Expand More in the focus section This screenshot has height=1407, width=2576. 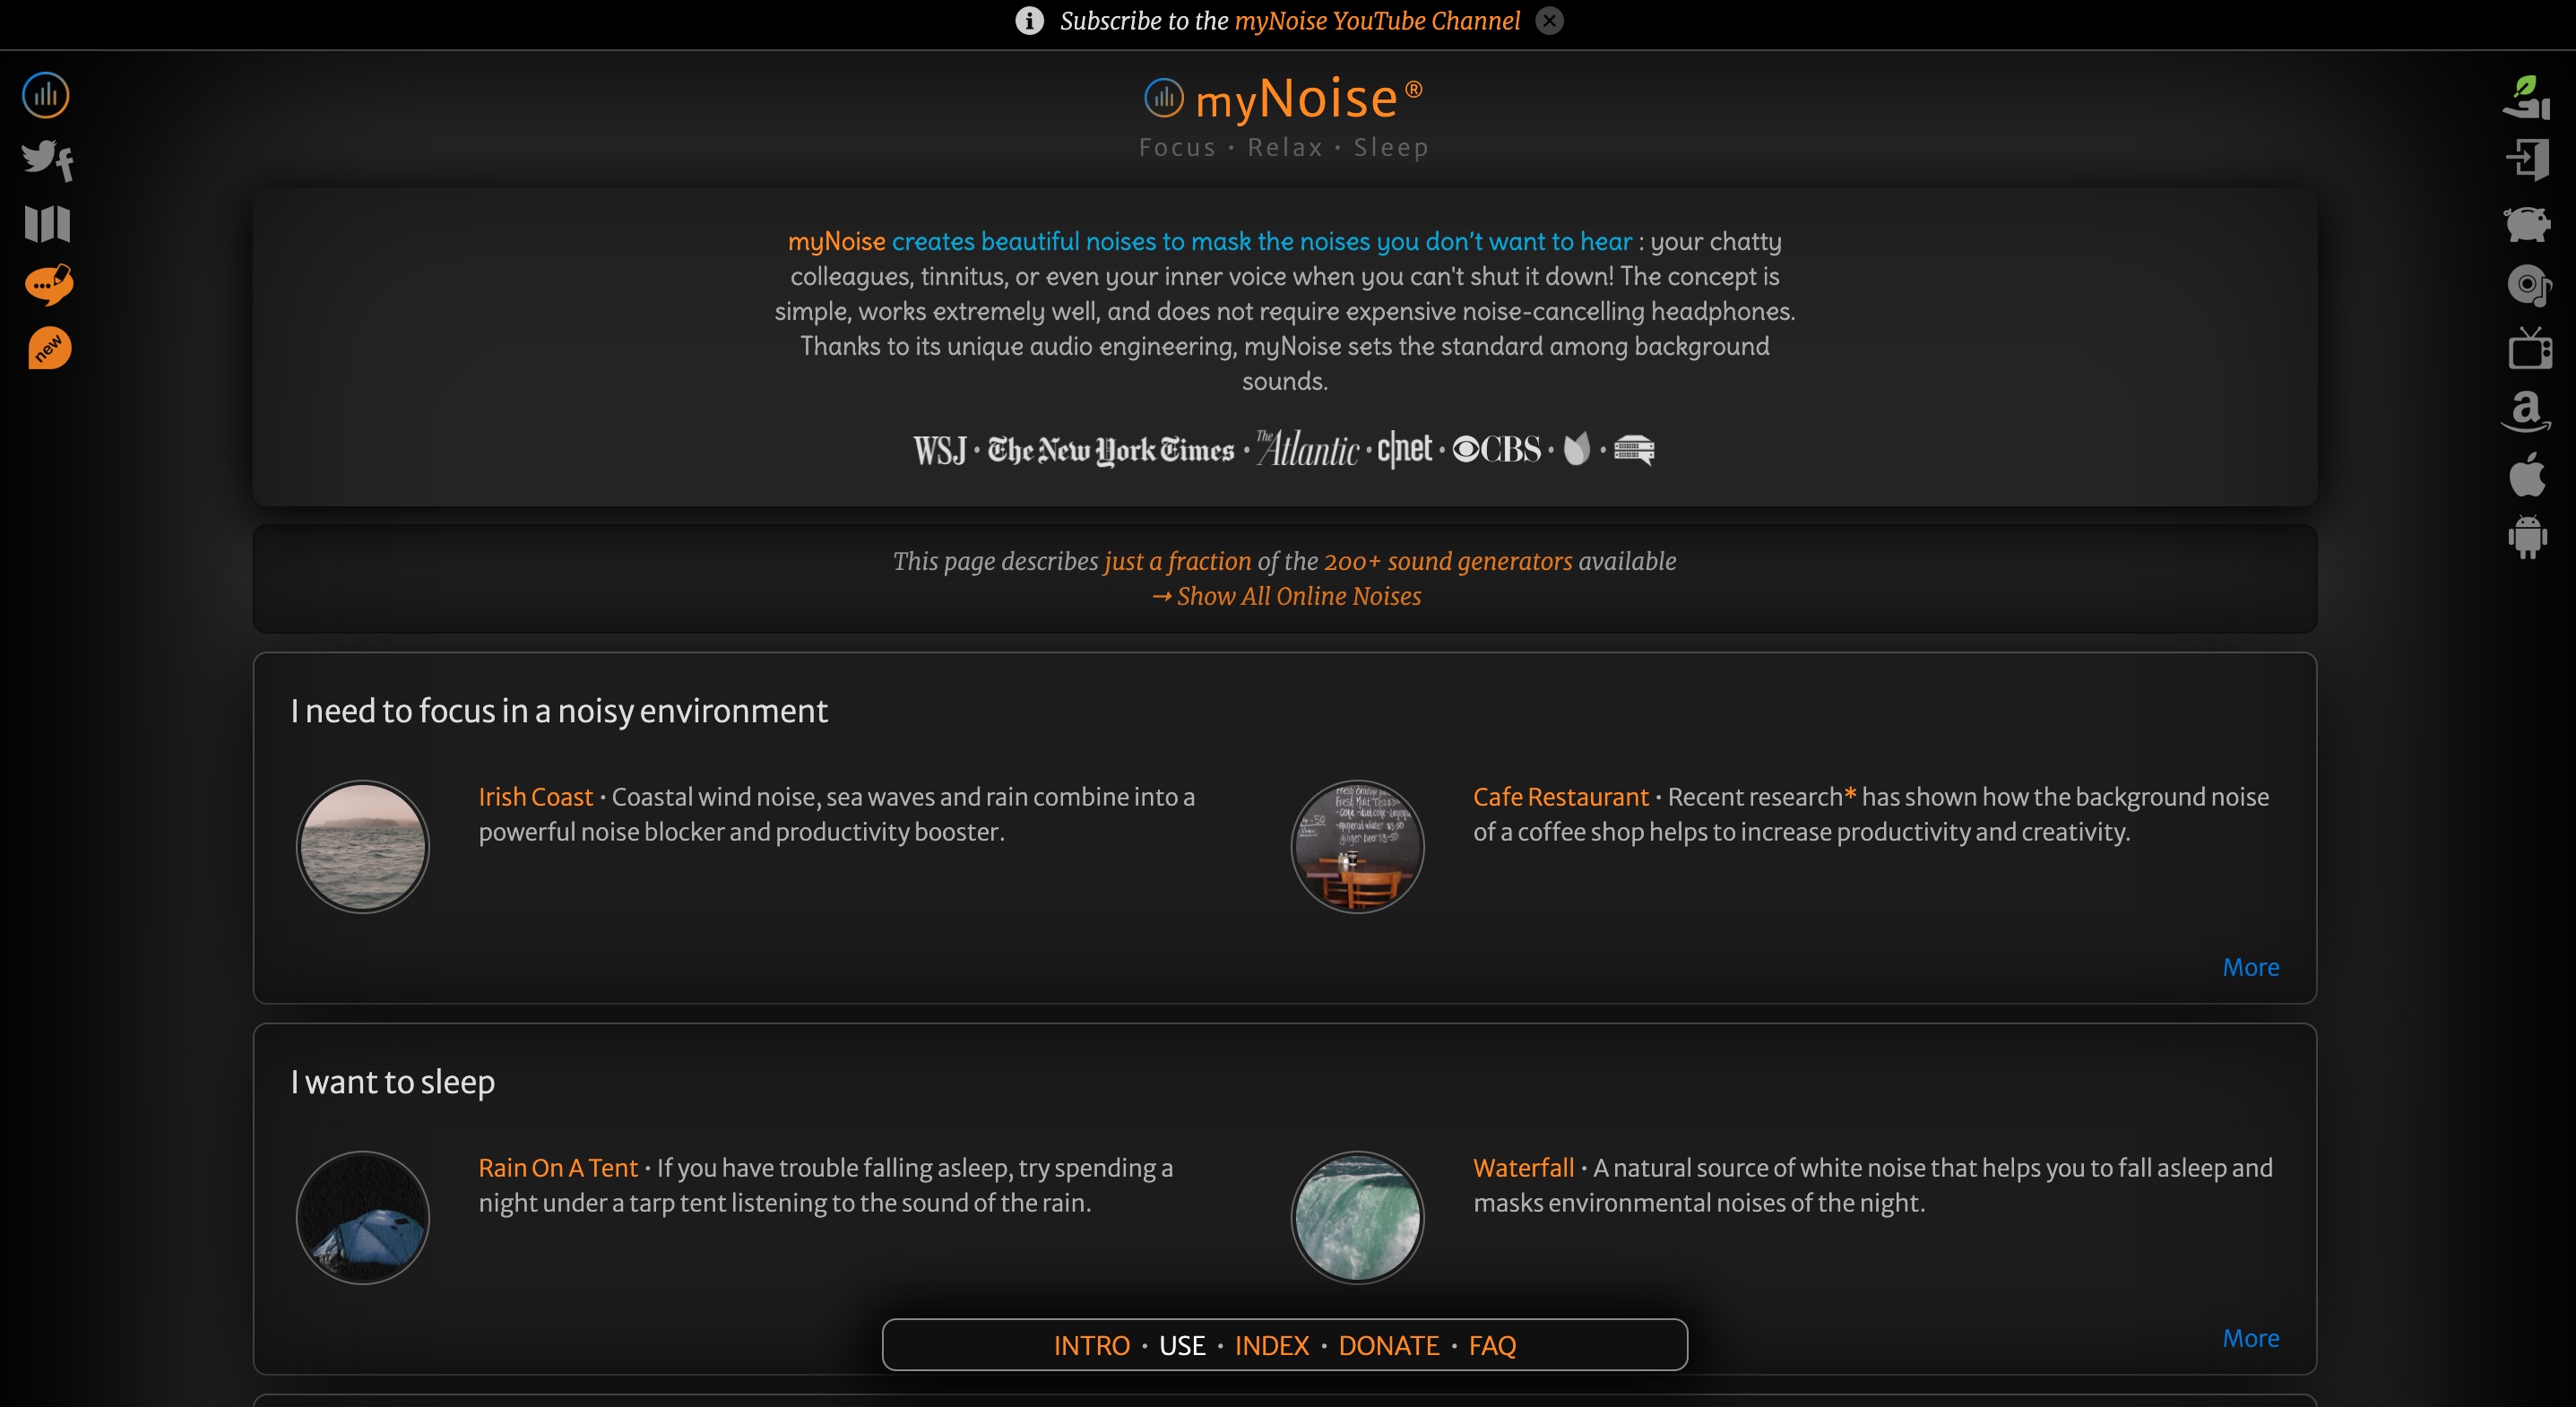point(2250,967)
